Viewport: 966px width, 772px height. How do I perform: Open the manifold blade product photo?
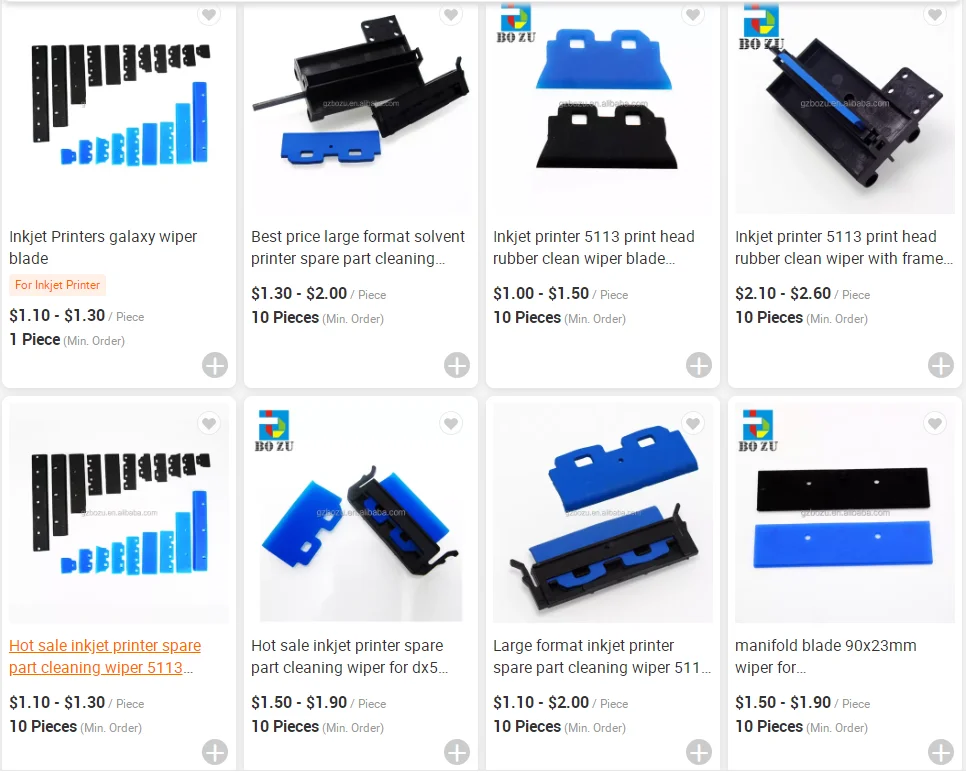click(x=845, y=513)
